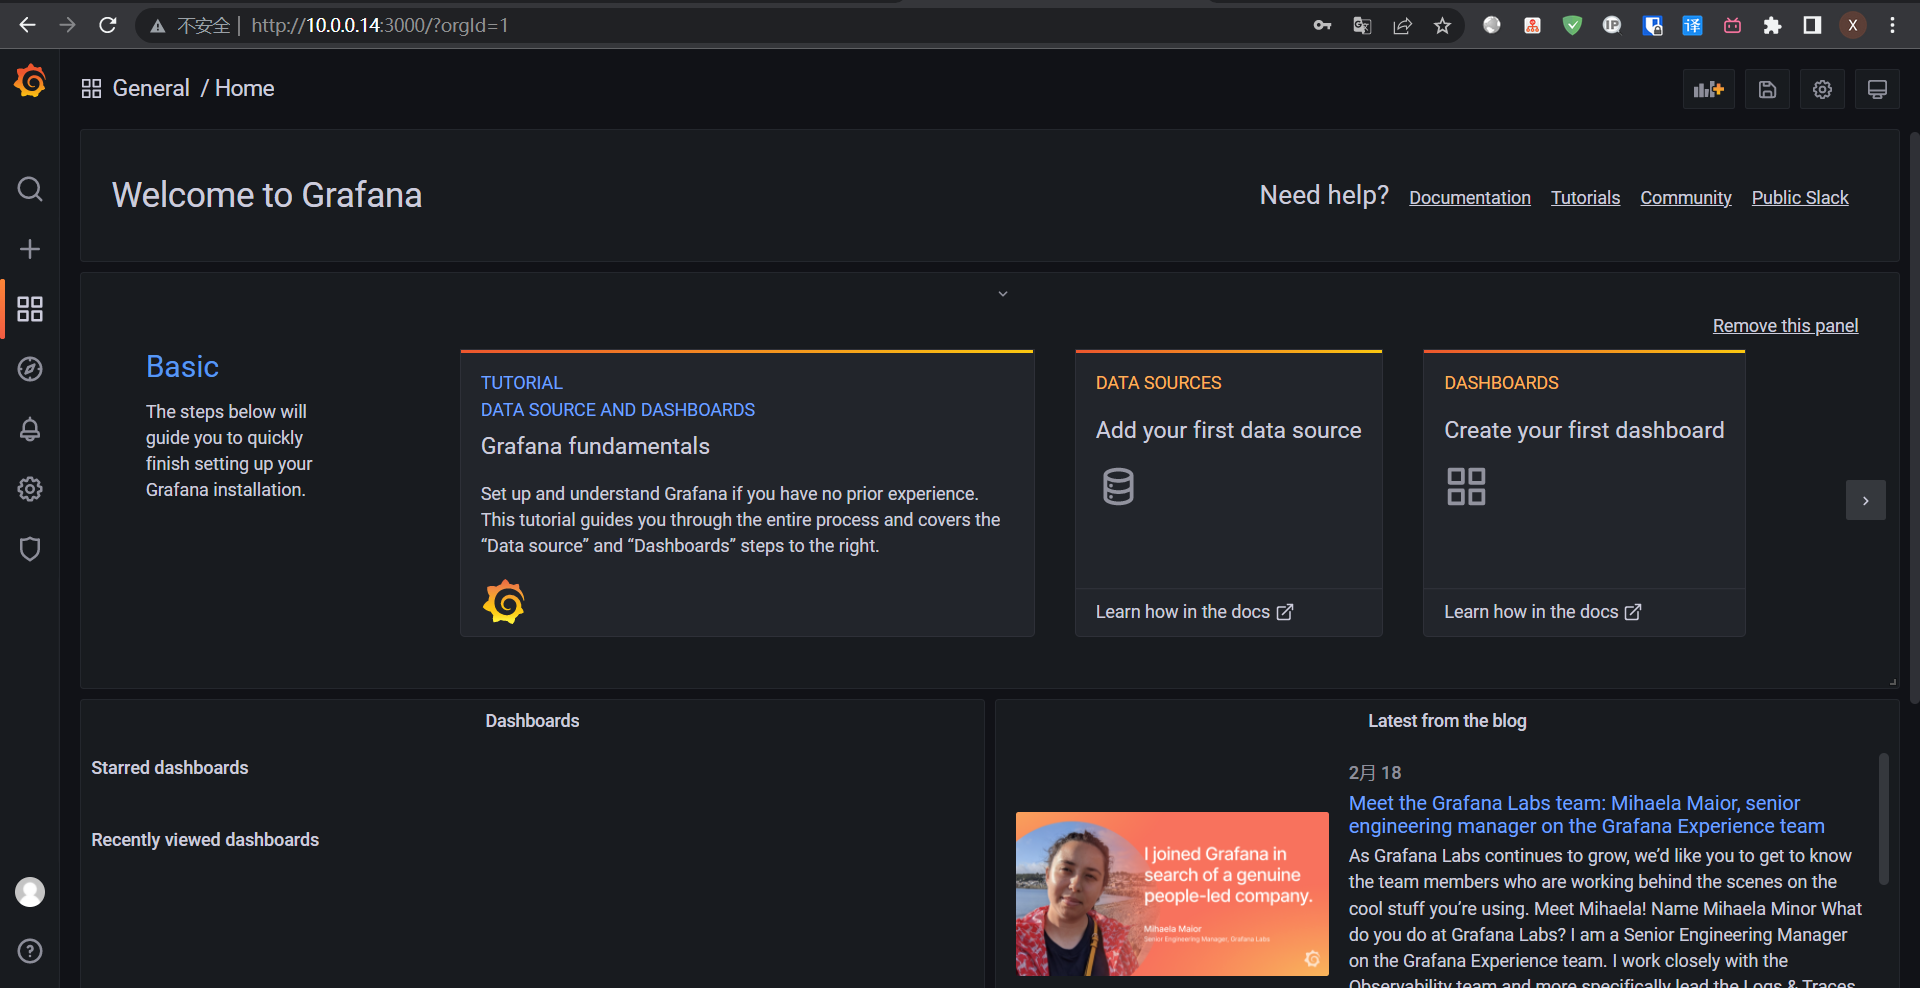Open the Alerting bell icon

click(x=30, y=429)
